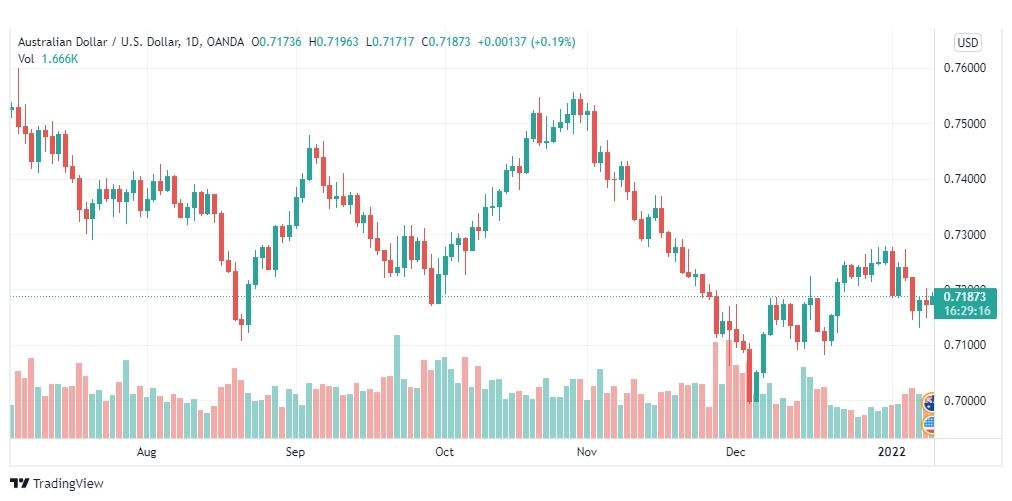1012x501 pixels.
Task: Click the Aug label on time axis
Action: click(x=147, y=452)
